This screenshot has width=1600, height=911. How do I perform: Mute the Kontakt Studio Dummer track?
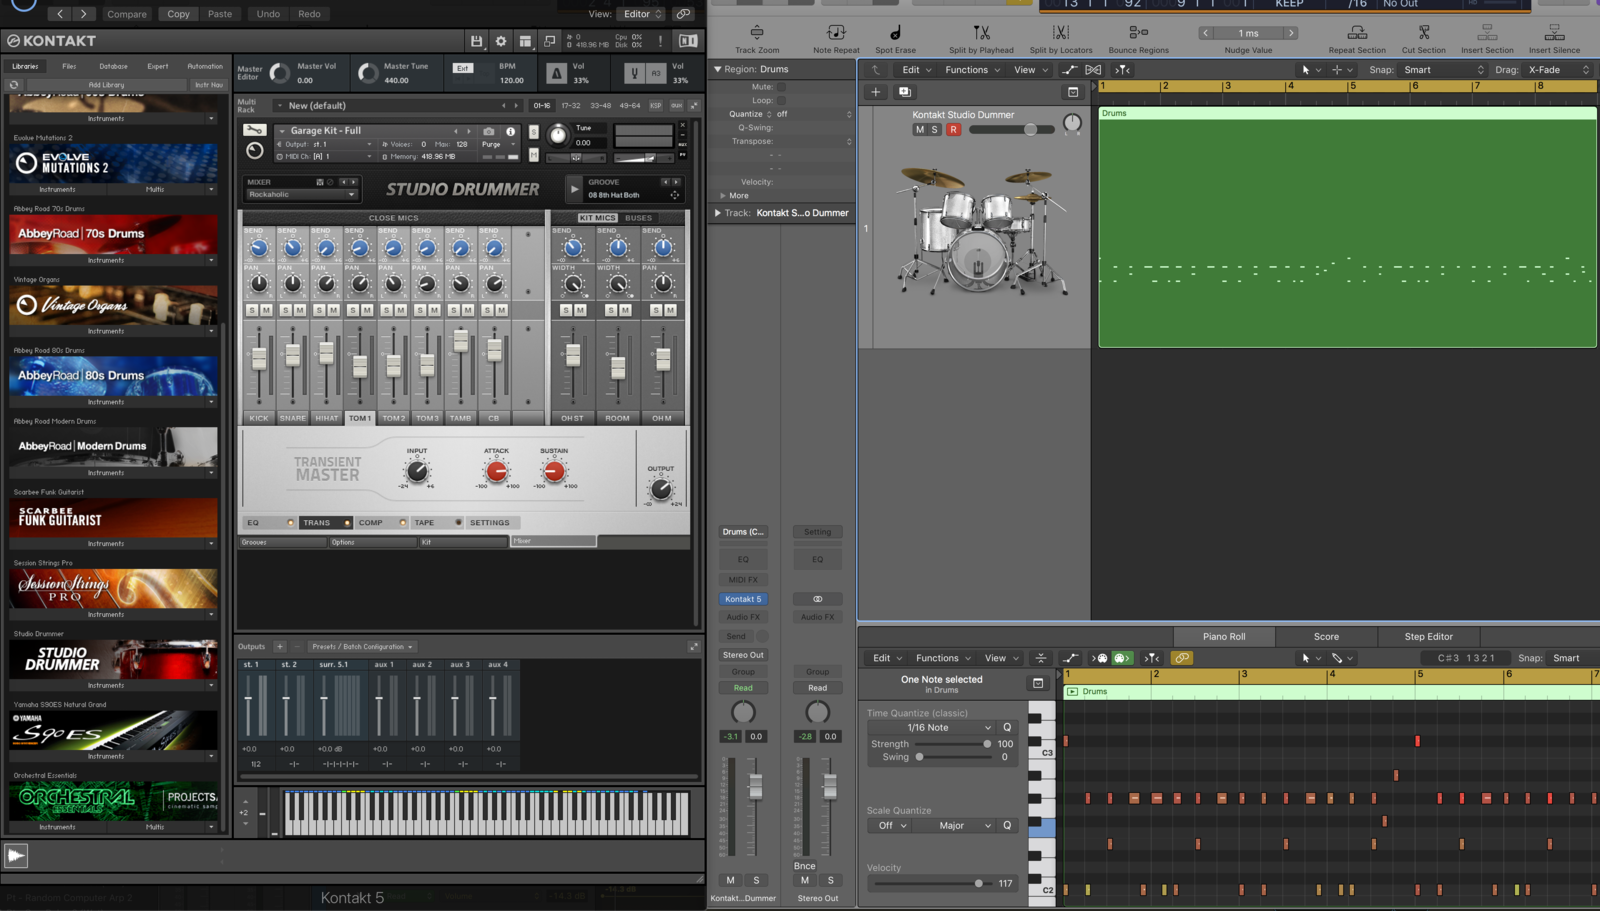point(920,130)
